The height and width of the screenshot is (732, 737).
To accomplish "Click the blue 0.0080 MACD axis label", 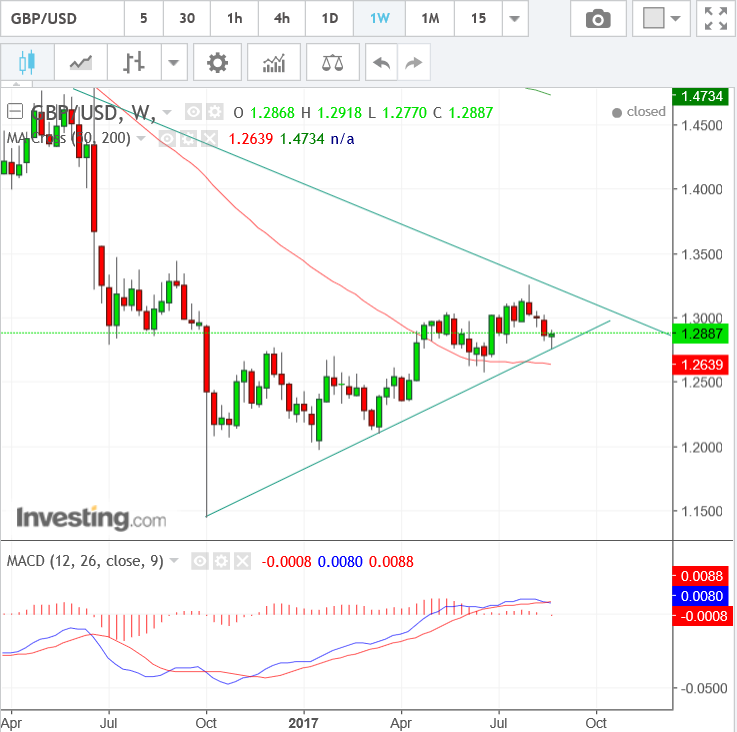I will click(x=701, y=596).
